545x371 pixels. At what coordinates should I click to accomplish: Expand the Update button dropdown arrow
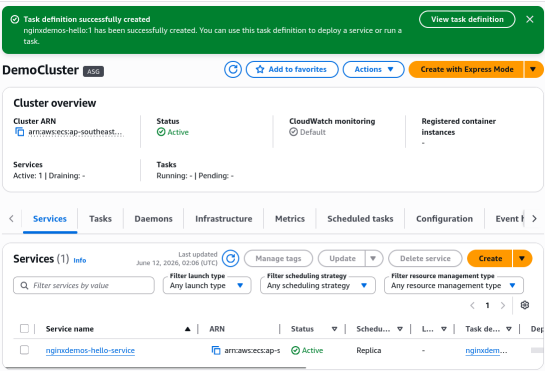374,258
